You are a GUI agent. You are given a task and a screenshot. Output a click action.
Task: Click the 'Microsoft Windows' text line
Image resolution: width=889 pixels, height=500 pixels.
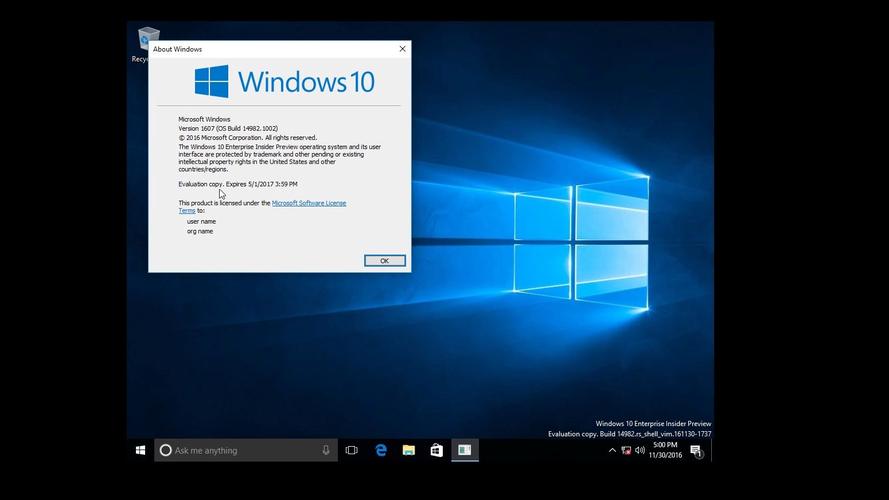(204, 120)
